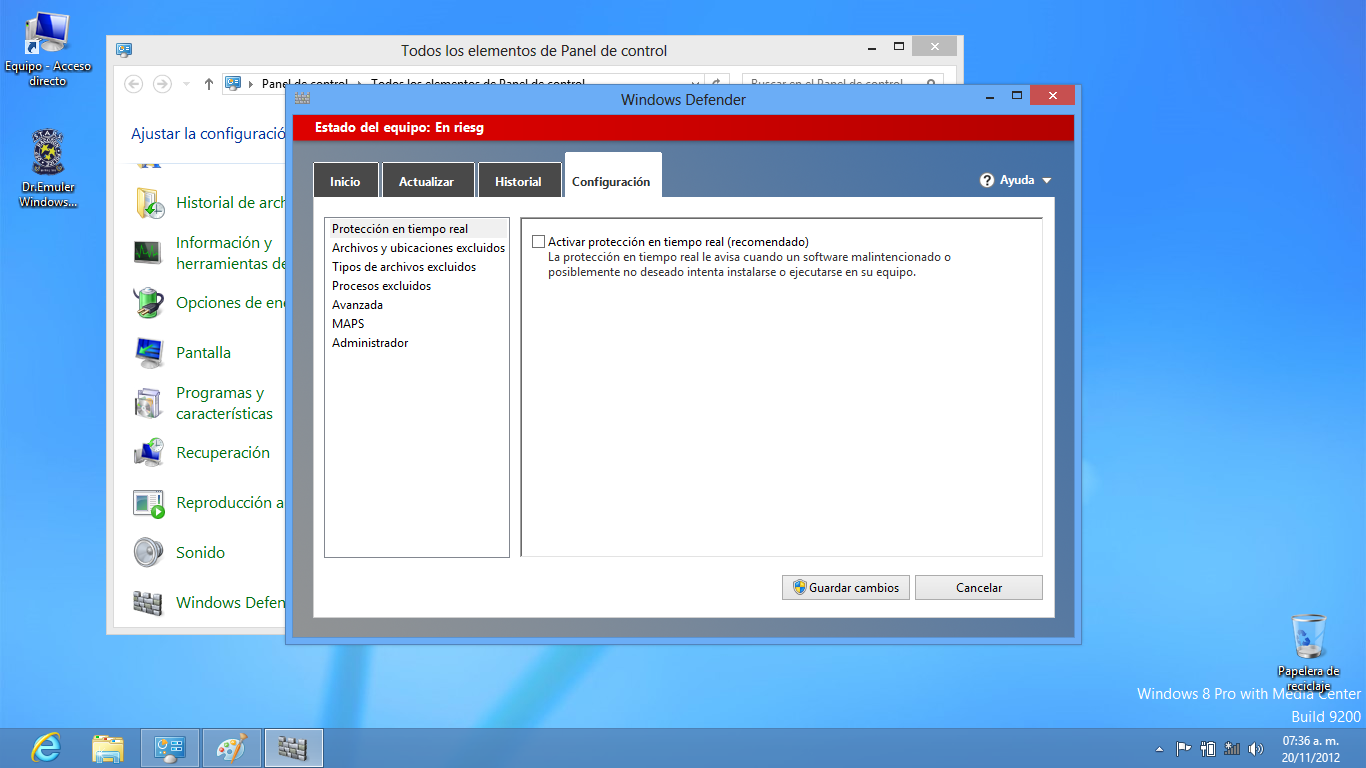Select 'Archivos y ubicaciones excluidos'

coord(418,248)
